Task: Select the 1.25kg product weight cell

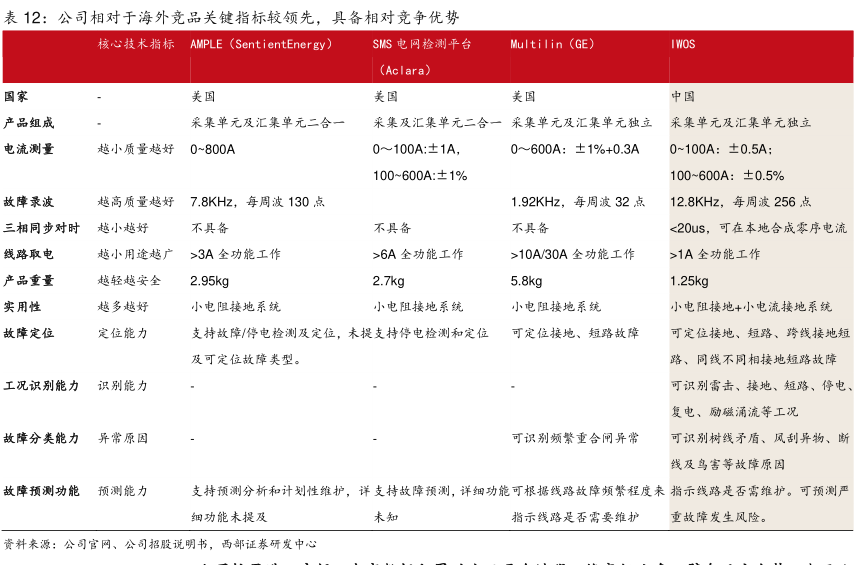Action: click(690, 281)
